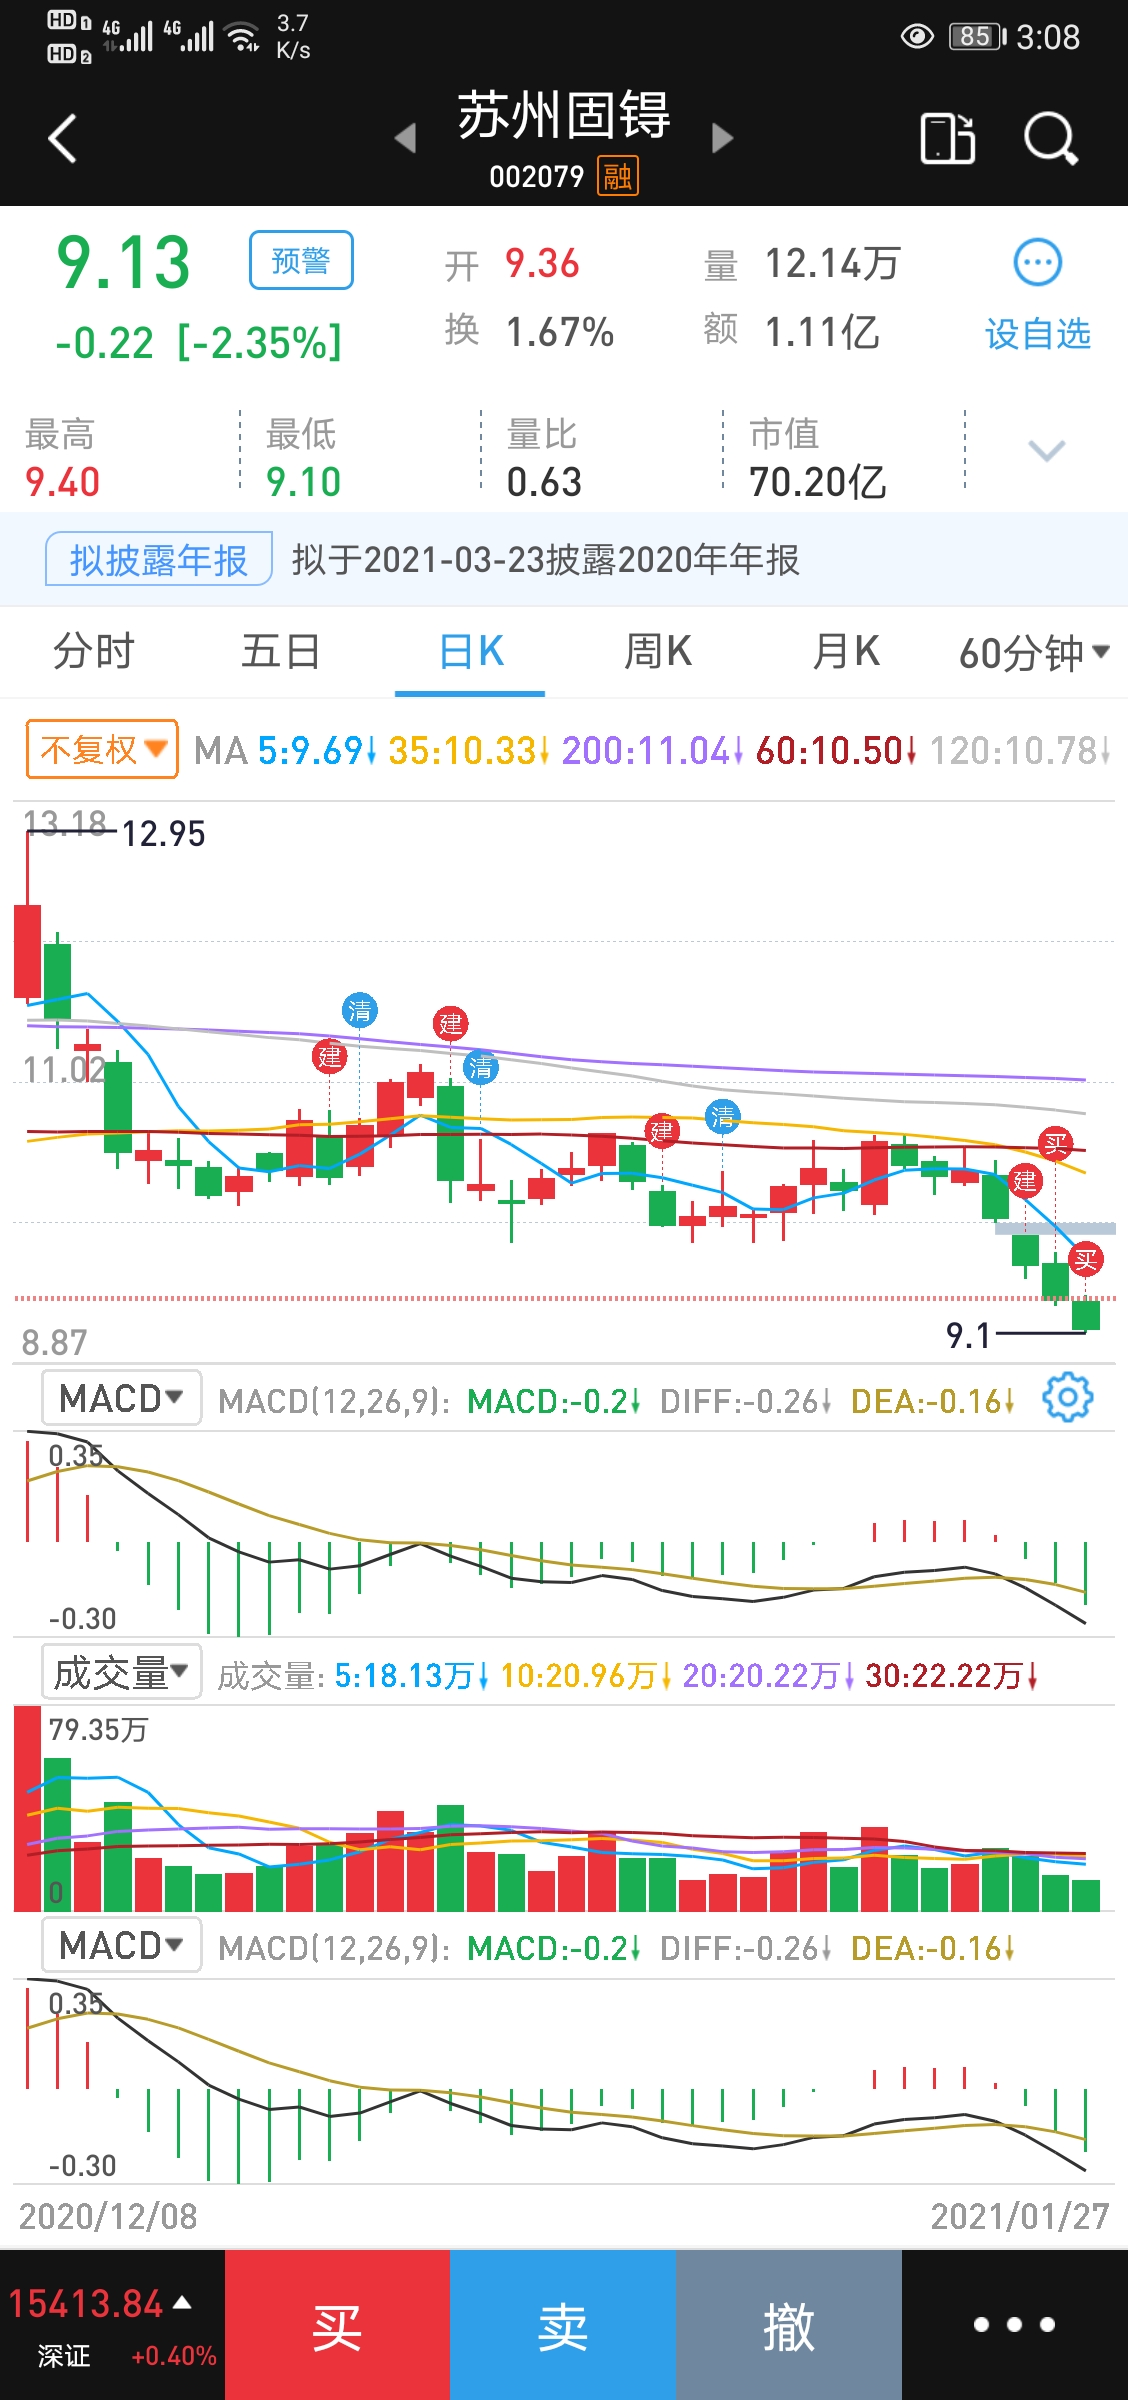Tap the 融 margin-trading badge

617,177
